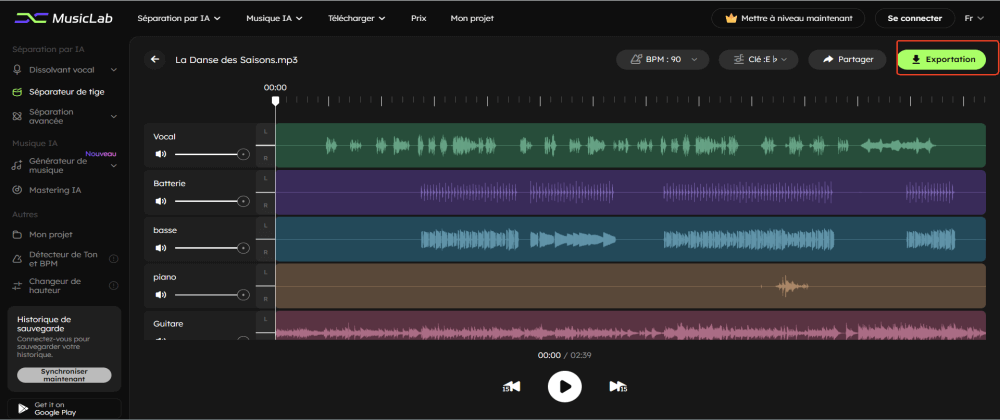This screenshot has height=420, width=1000.
Task: Click the Partager button
Action: [x=847, y=60]
